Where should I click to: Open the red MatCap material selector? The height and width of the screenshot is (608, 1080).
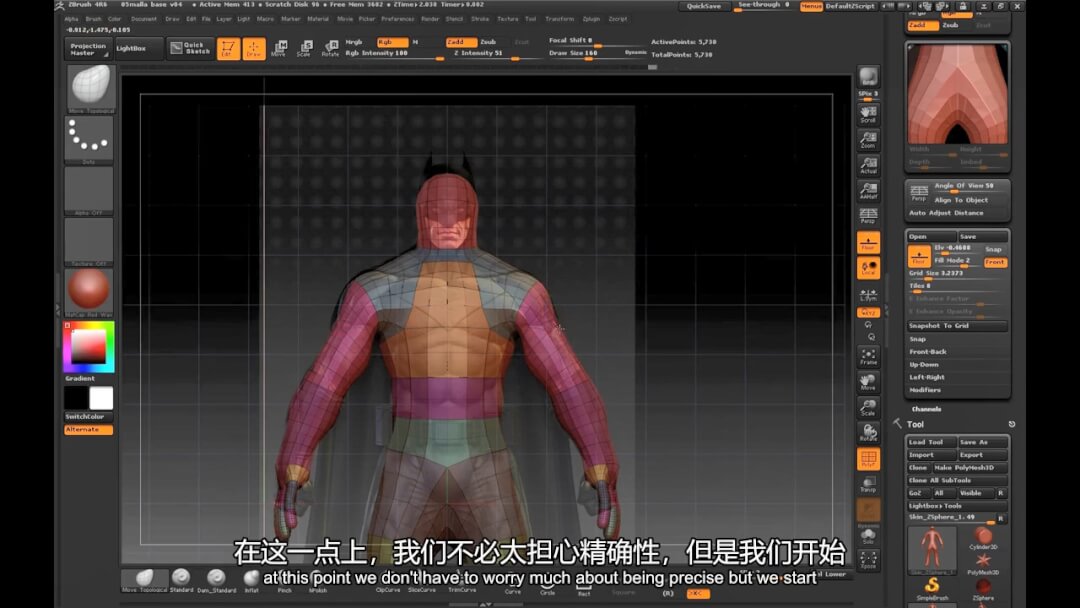pos(90,293)
